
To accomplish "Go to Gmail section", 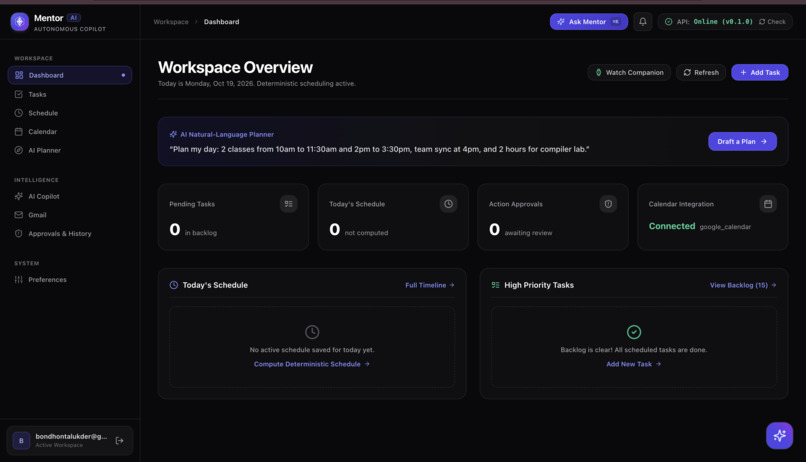I will pos(70,215).
